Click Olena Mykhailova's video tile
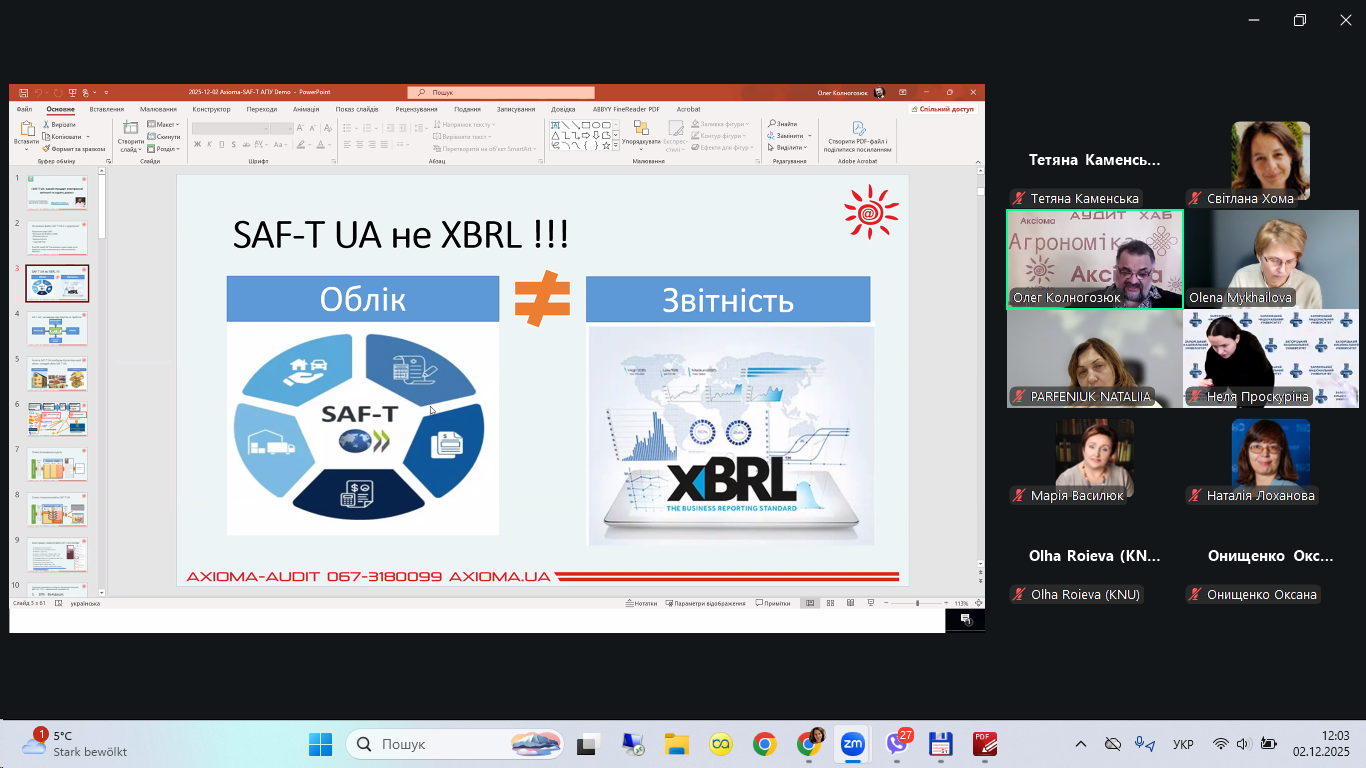The width and height of the screenshot is (1366, 768). point(1271,259)
